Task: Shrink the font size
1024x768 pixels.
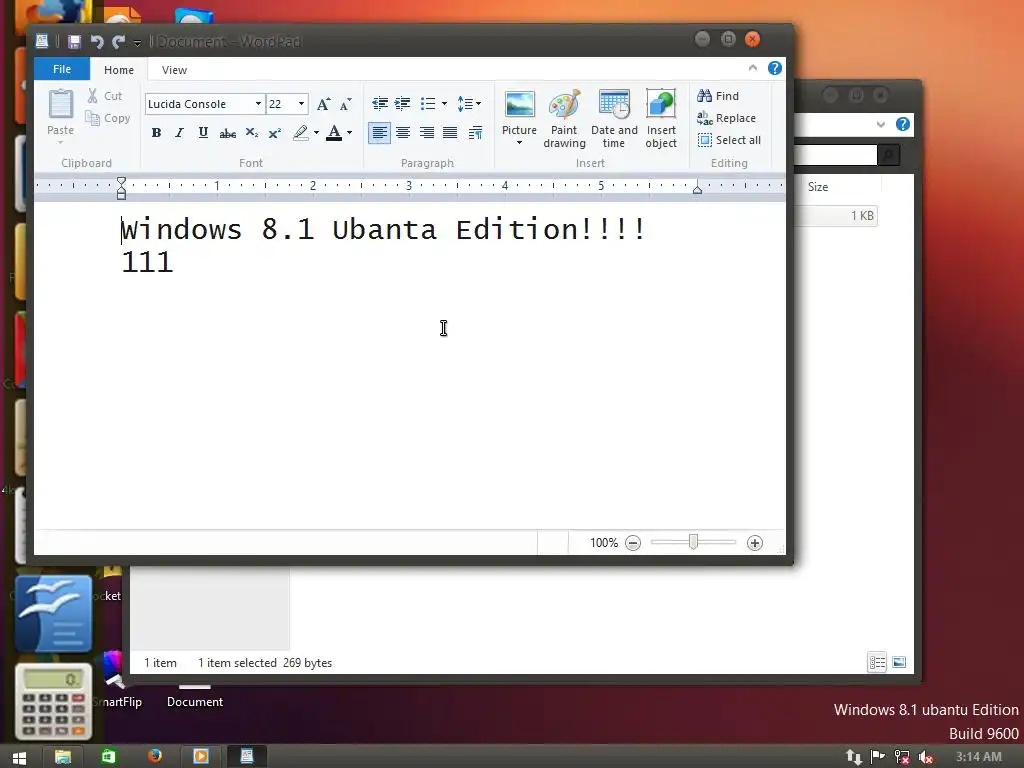Action: tap(345, 104)
